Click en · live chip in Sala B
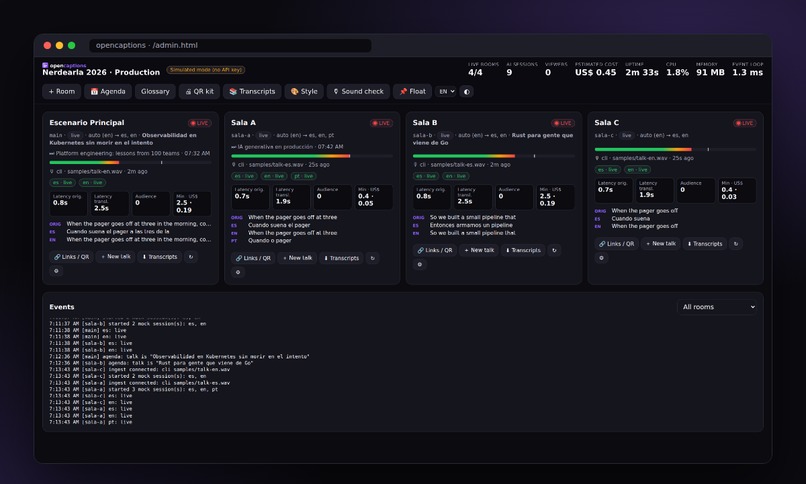 click(455, 176)
